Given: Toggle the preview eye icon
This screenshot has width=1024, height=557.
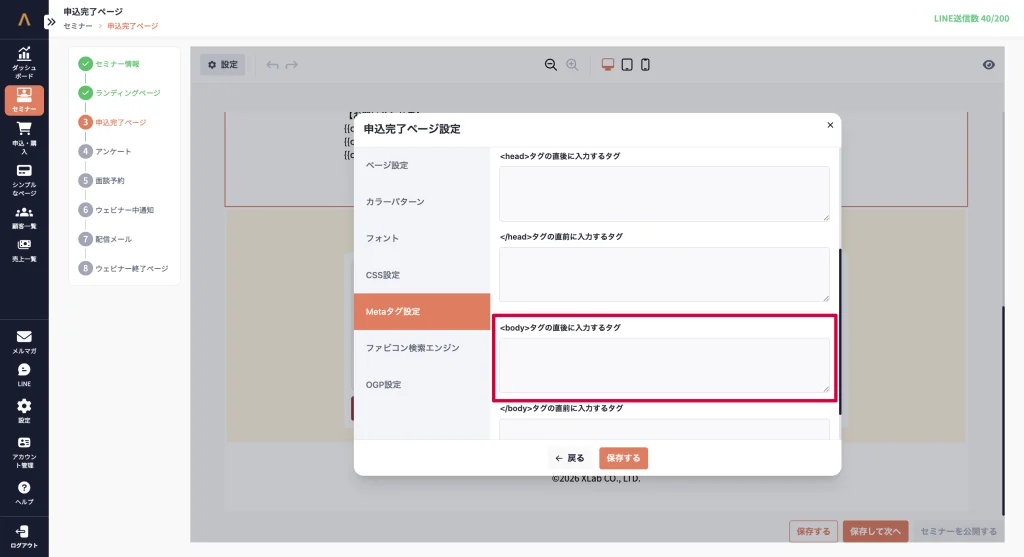Looking at the screenshot, I should click(988, 65).
